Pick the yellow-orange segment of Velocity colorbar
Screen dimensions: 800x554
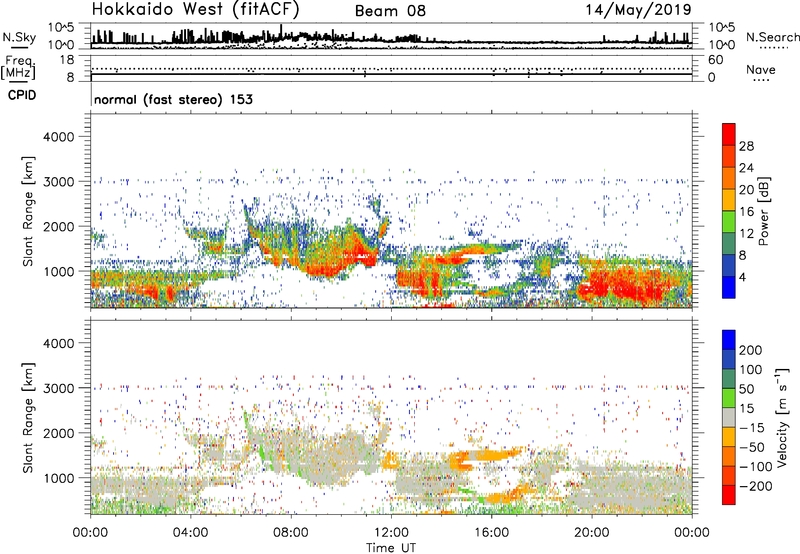pos(729,437)
